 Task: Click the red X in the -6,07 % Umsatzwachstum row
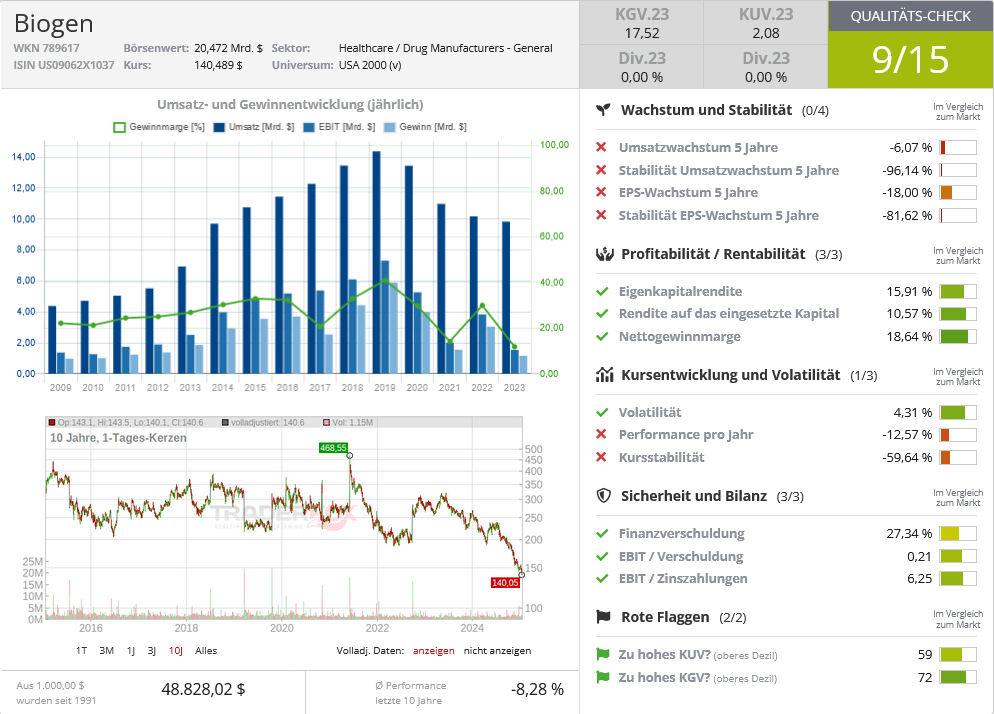tap(602, 147)
